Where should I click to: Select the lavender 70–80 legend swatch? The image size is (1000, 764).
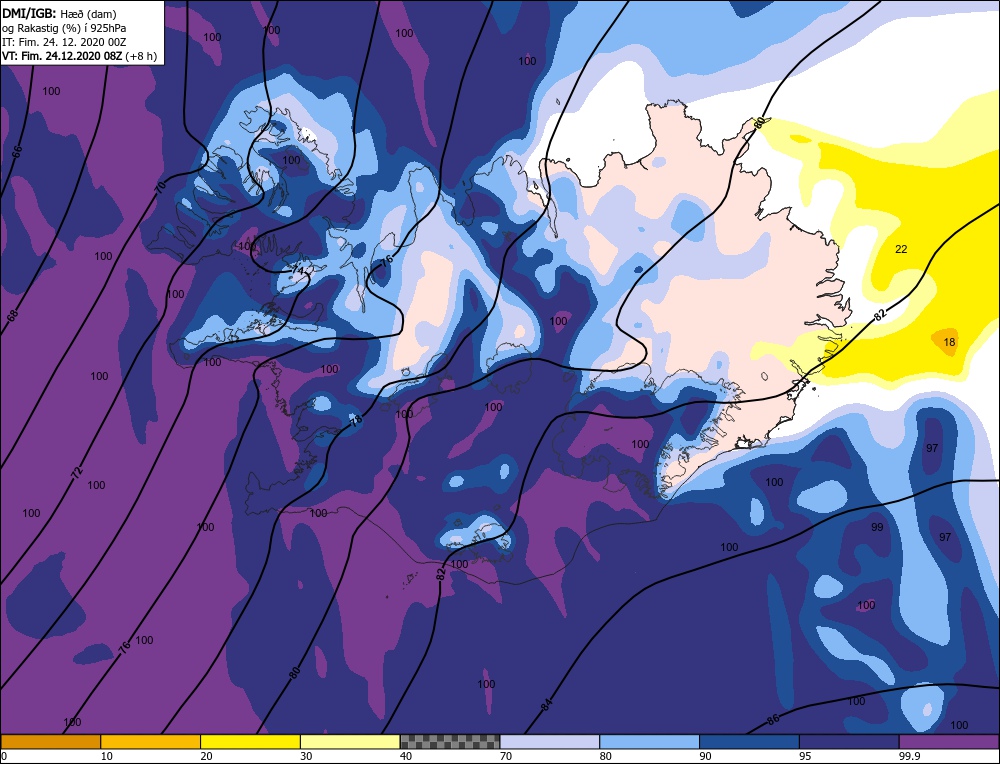coord(550,741)
